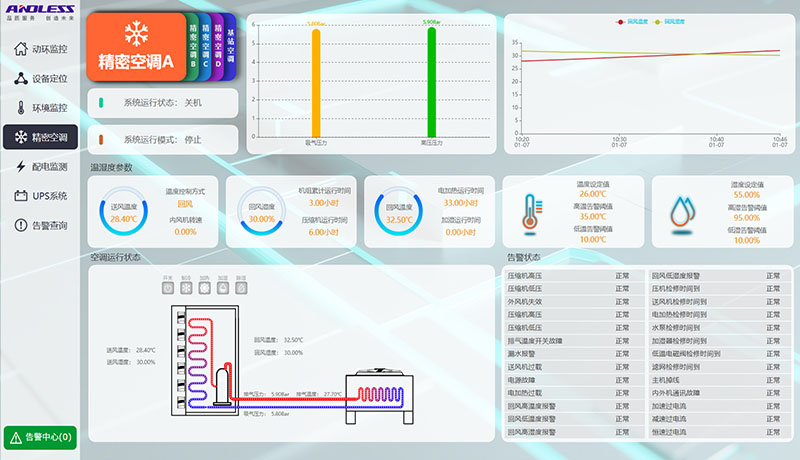Screen dimensions: 800x460
Task: Open 动环监控 in the sidebar
Action: tap(40, 49)
